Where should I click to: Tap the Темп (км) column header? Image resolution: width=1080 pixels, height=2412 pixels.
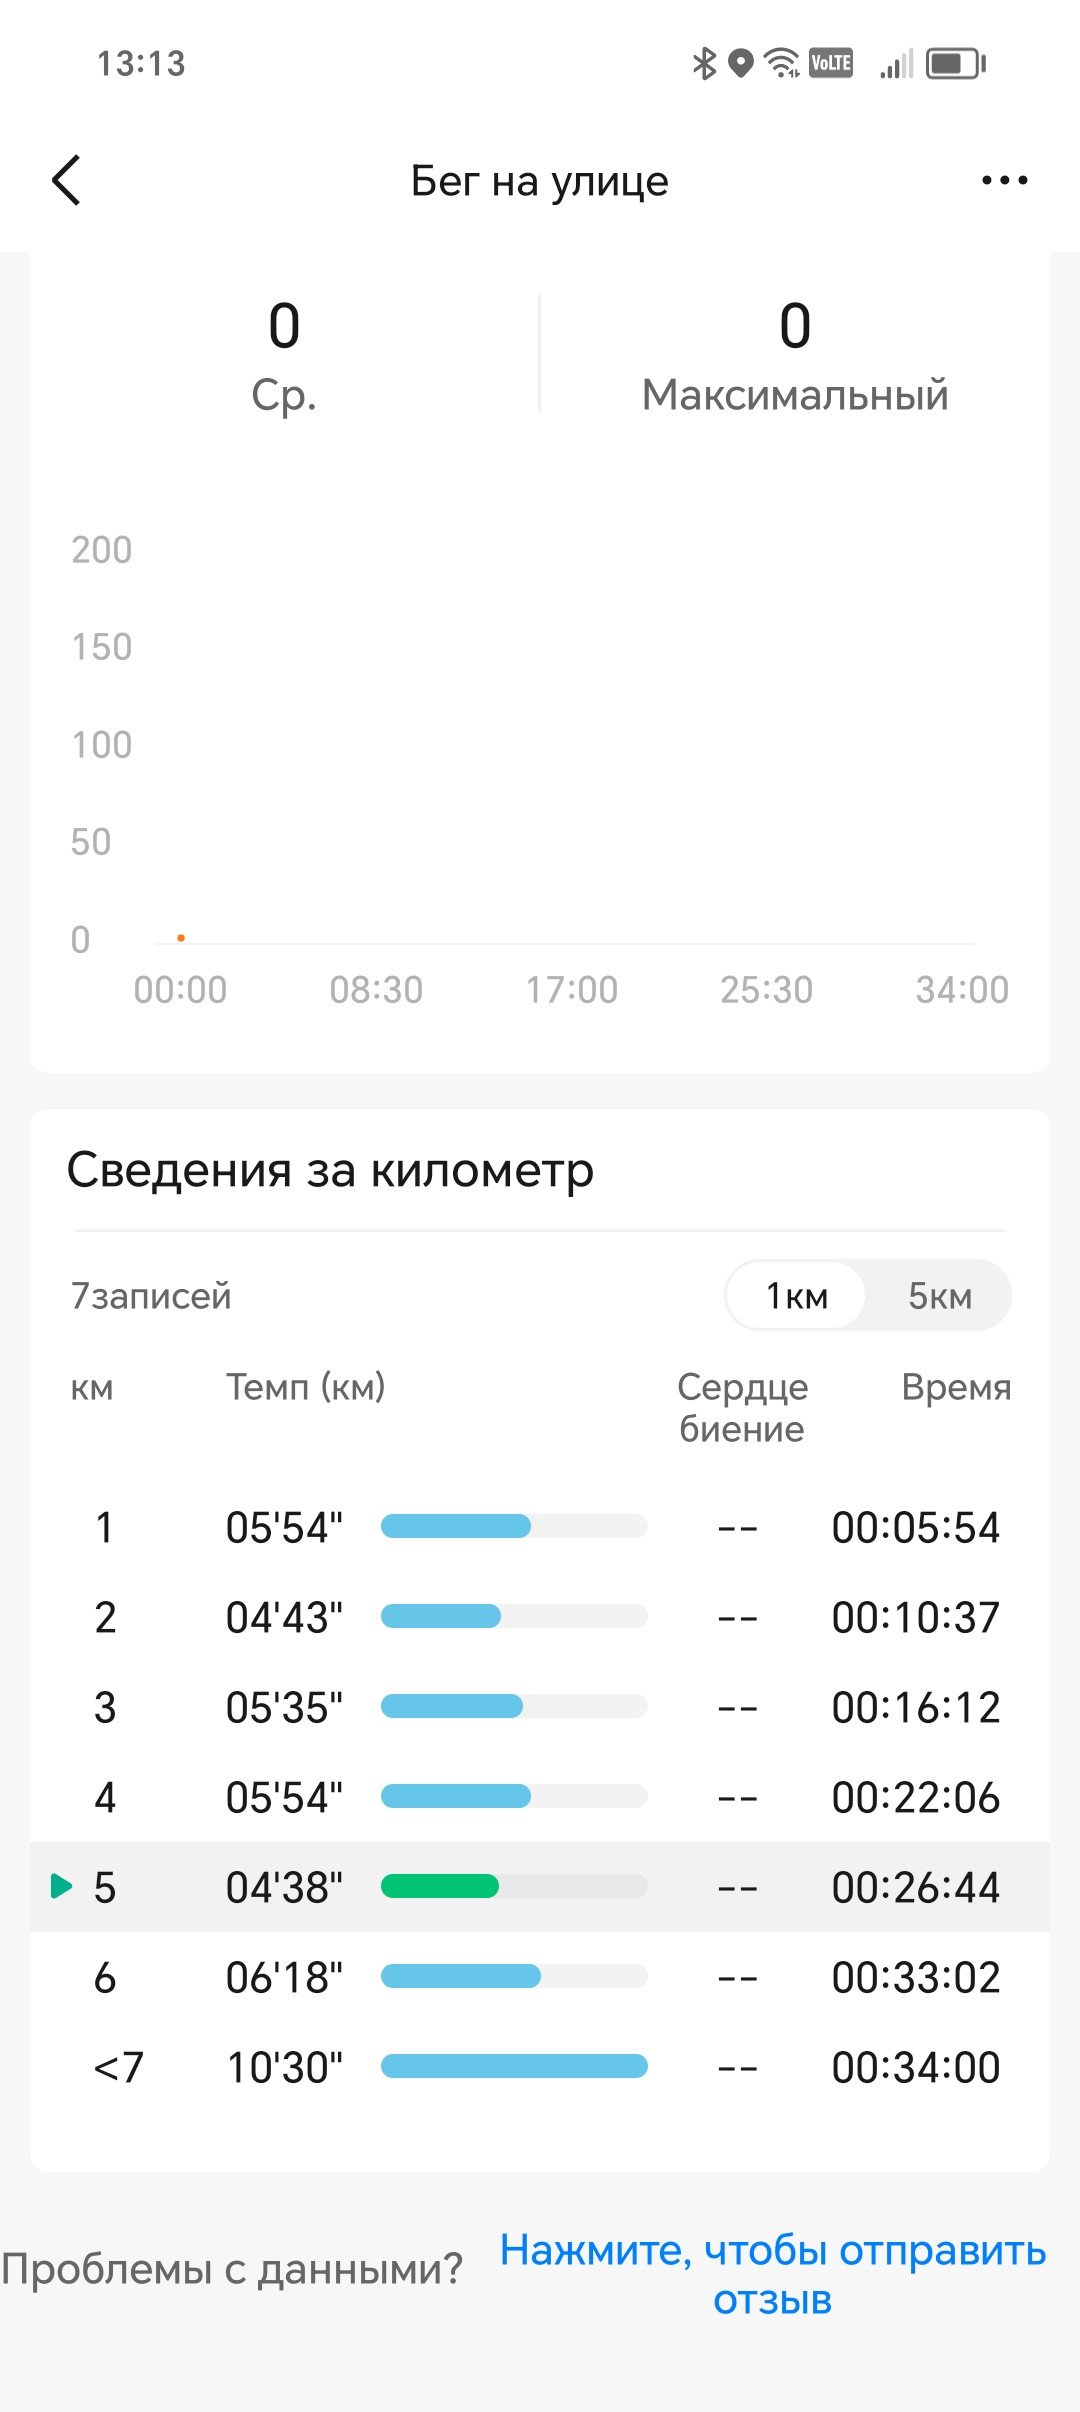pyautogui.click(x=305, y=1387)
